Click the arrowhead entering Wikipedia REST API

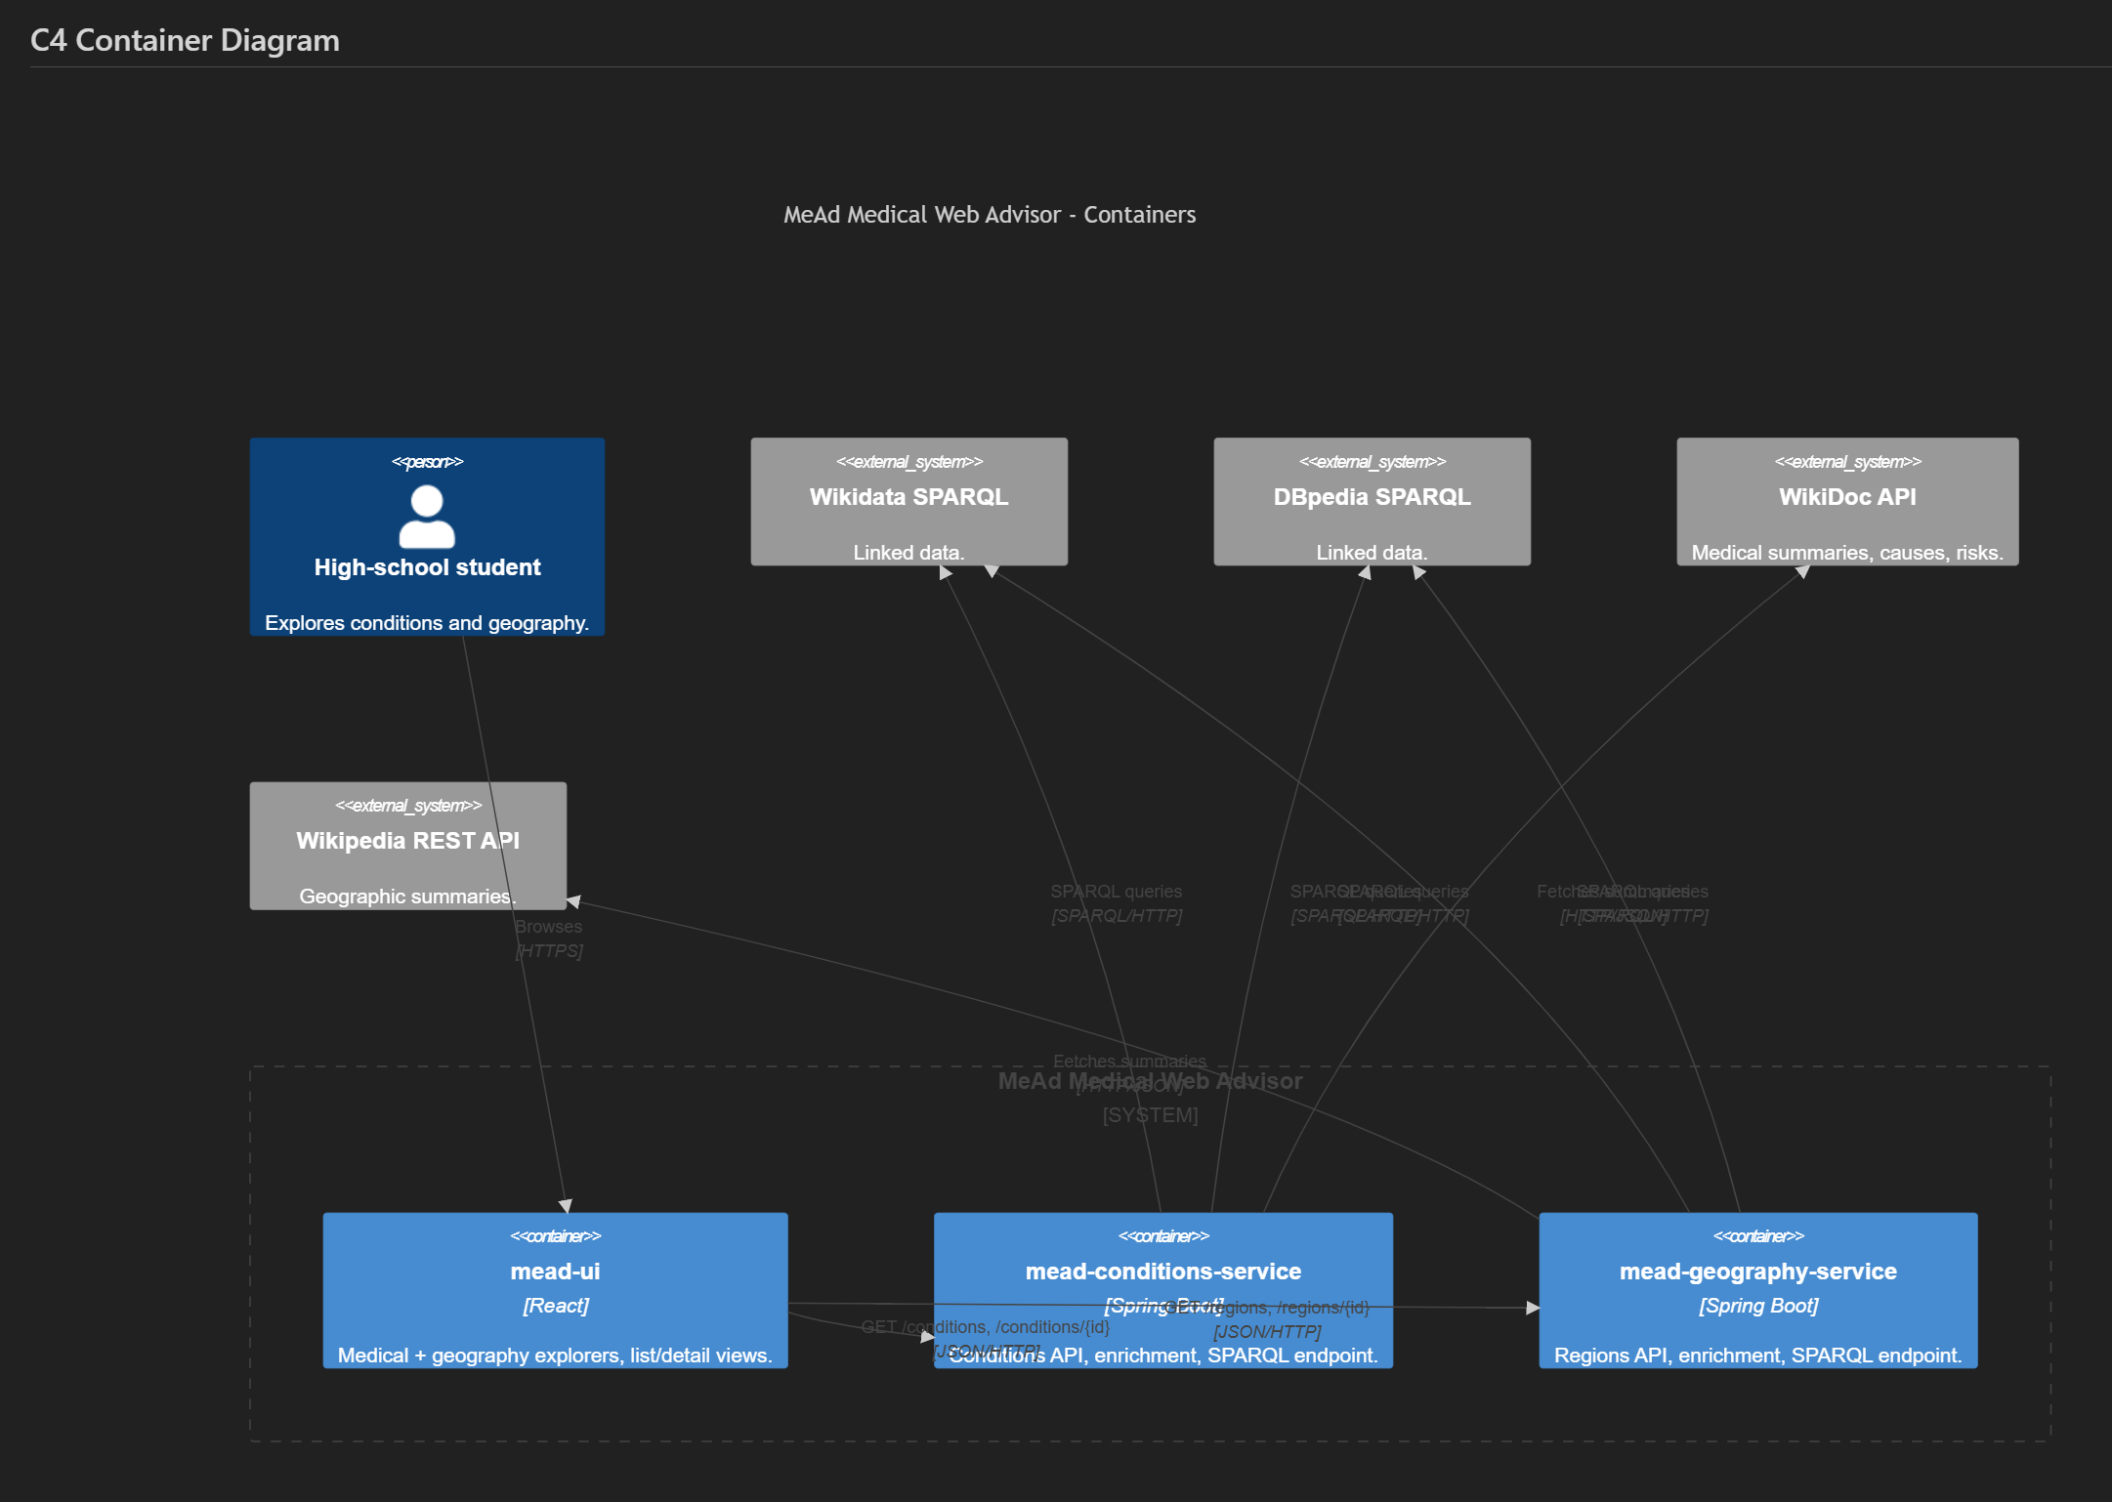click(x=574, y=901)
